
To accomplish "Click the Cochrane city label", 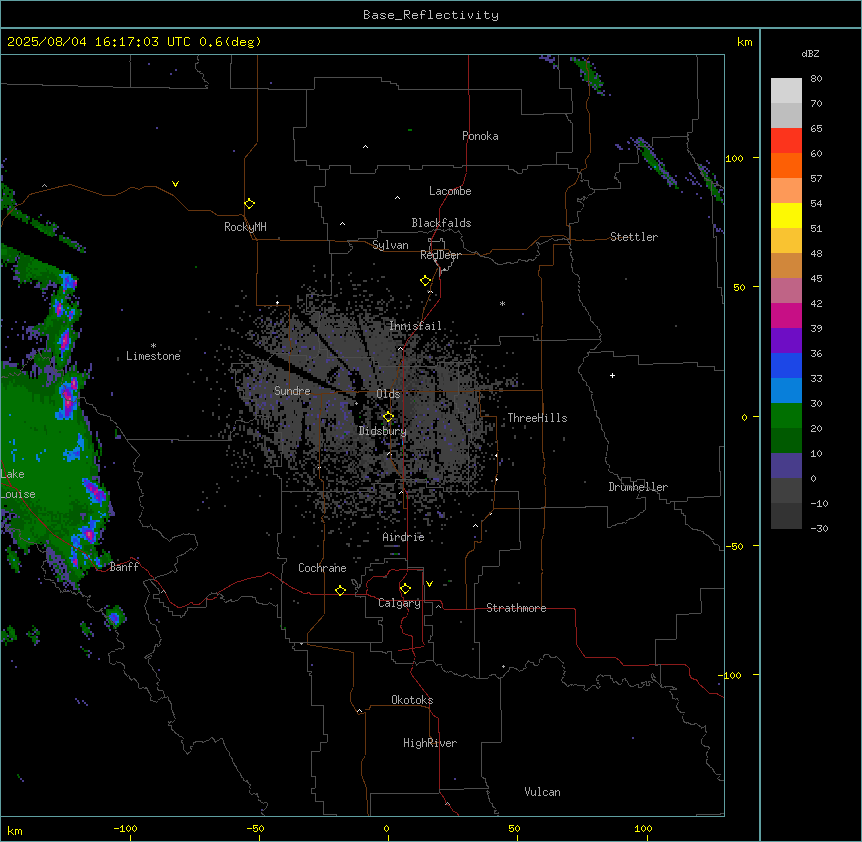I will pos(322,568).
